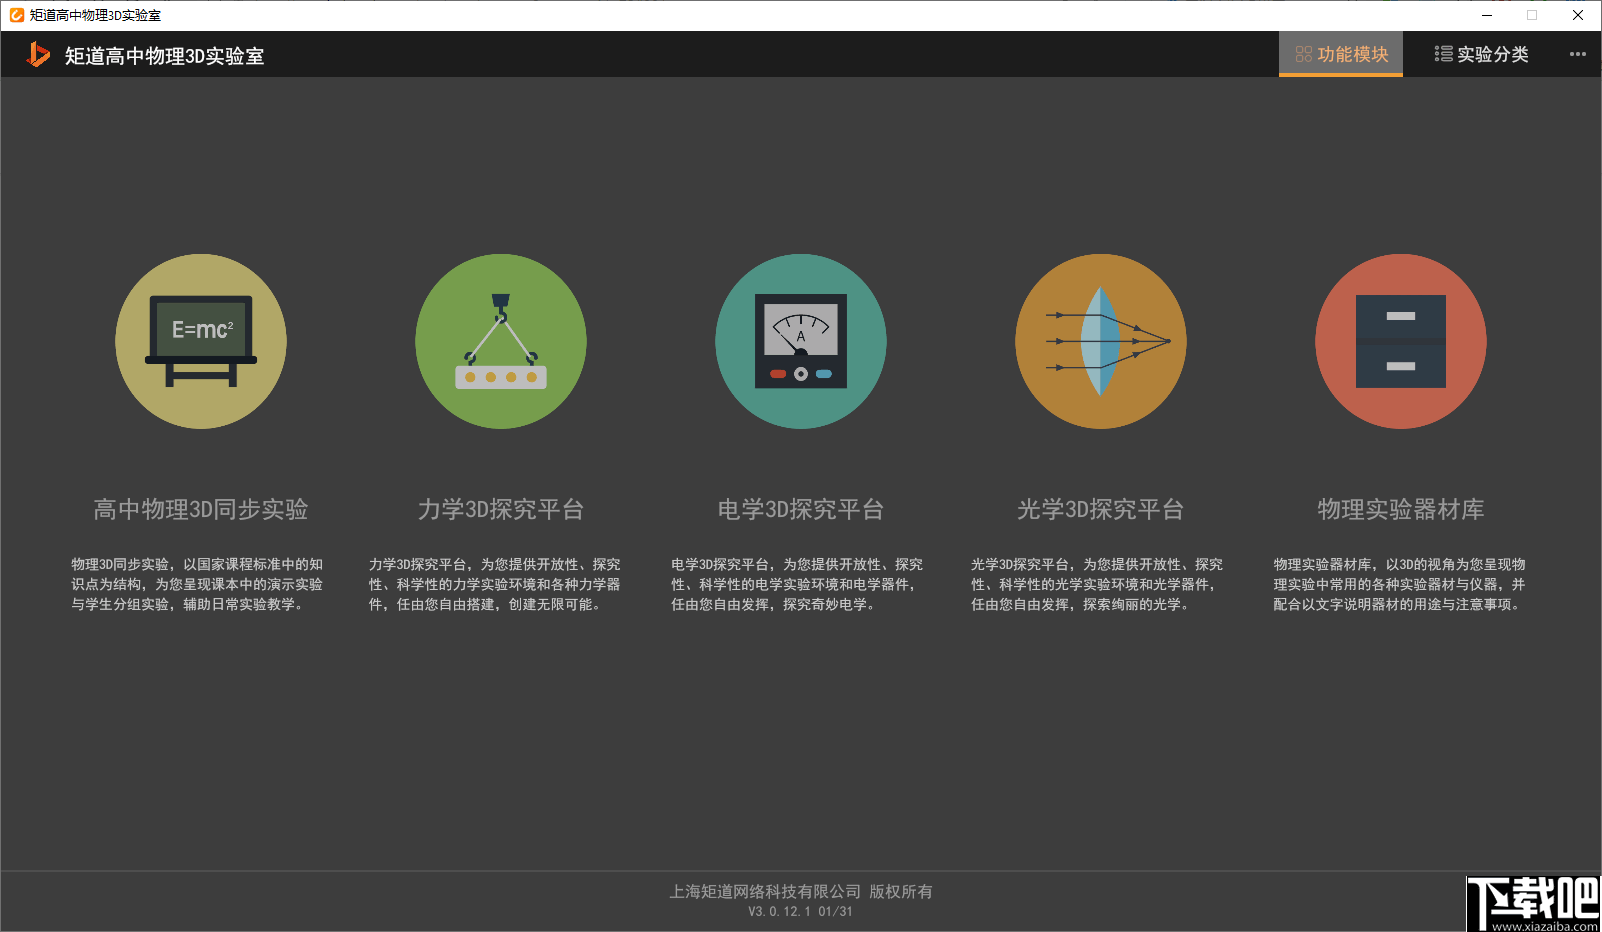Select the 物理实验器材库 title
1602x932 pixels.
[x=1401, y=510]
